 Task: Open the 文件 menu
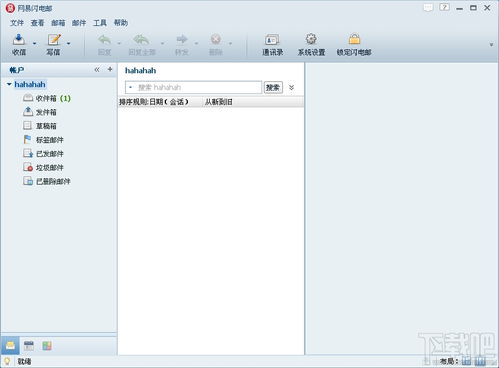pyautogui.click(x=17, y=23)
